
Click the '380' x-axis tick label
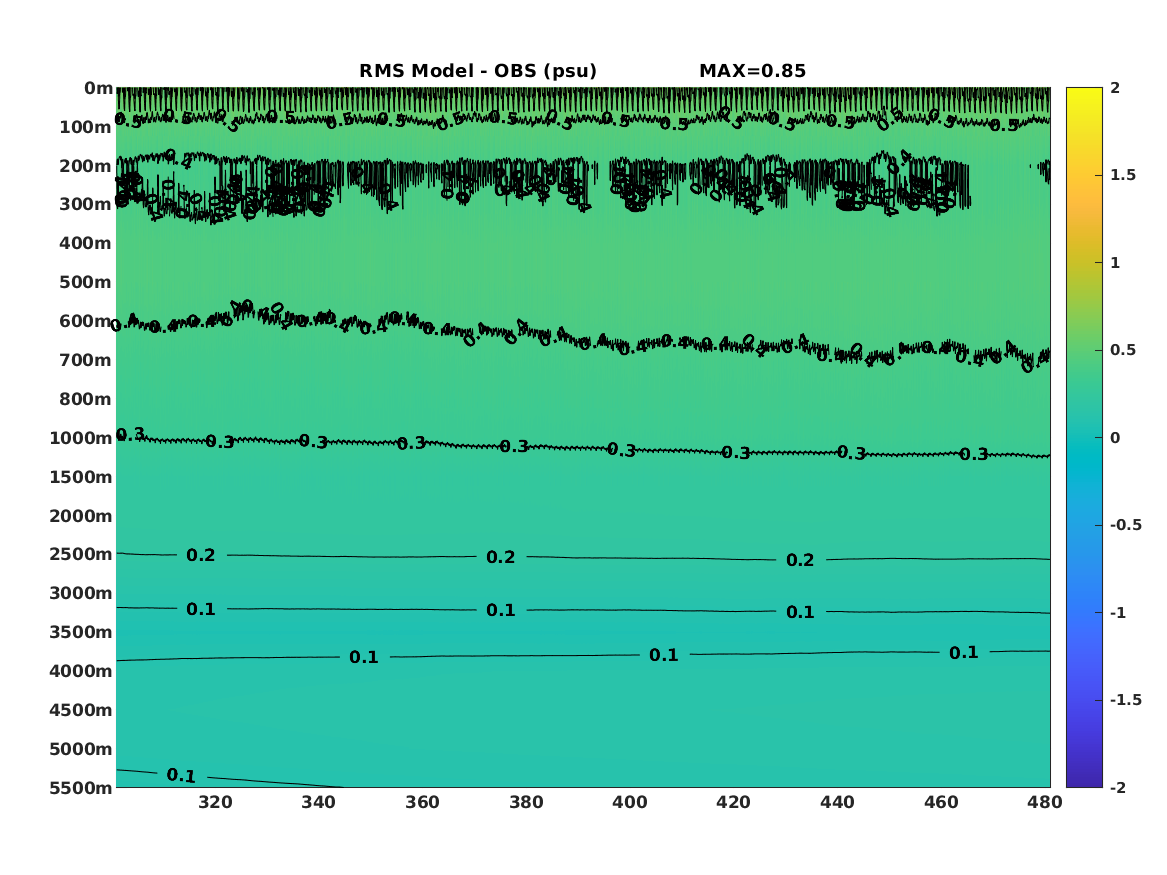(526, 802)
